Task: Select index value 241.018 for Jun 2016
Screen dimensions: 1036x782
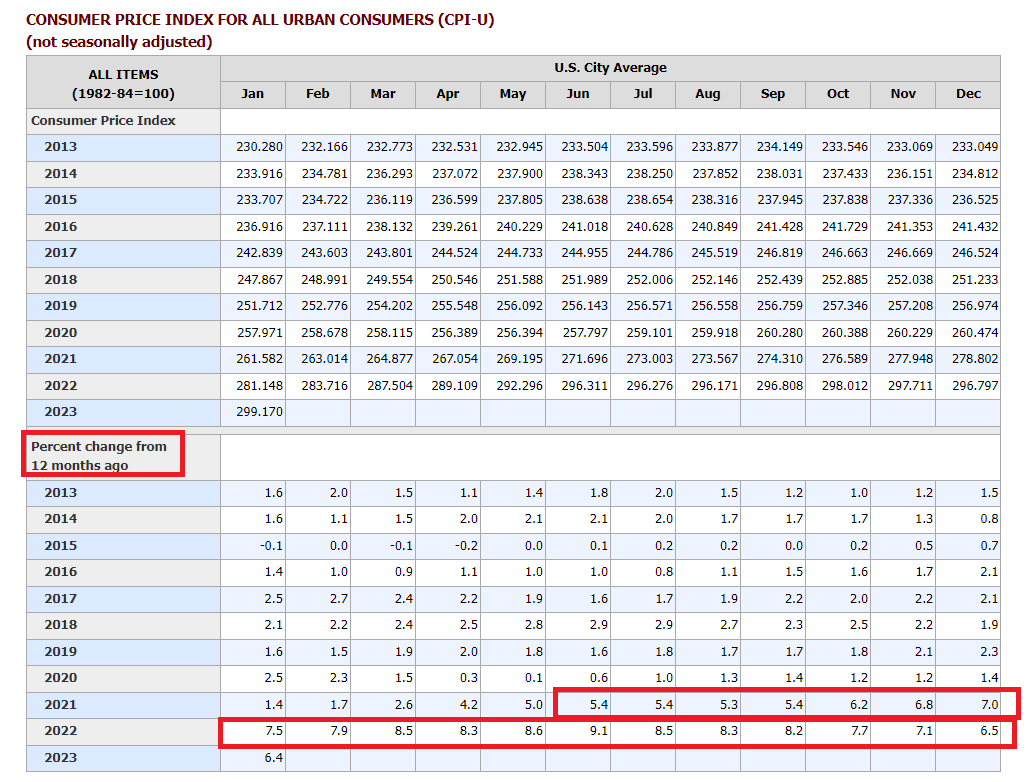Action: (584, 227)
